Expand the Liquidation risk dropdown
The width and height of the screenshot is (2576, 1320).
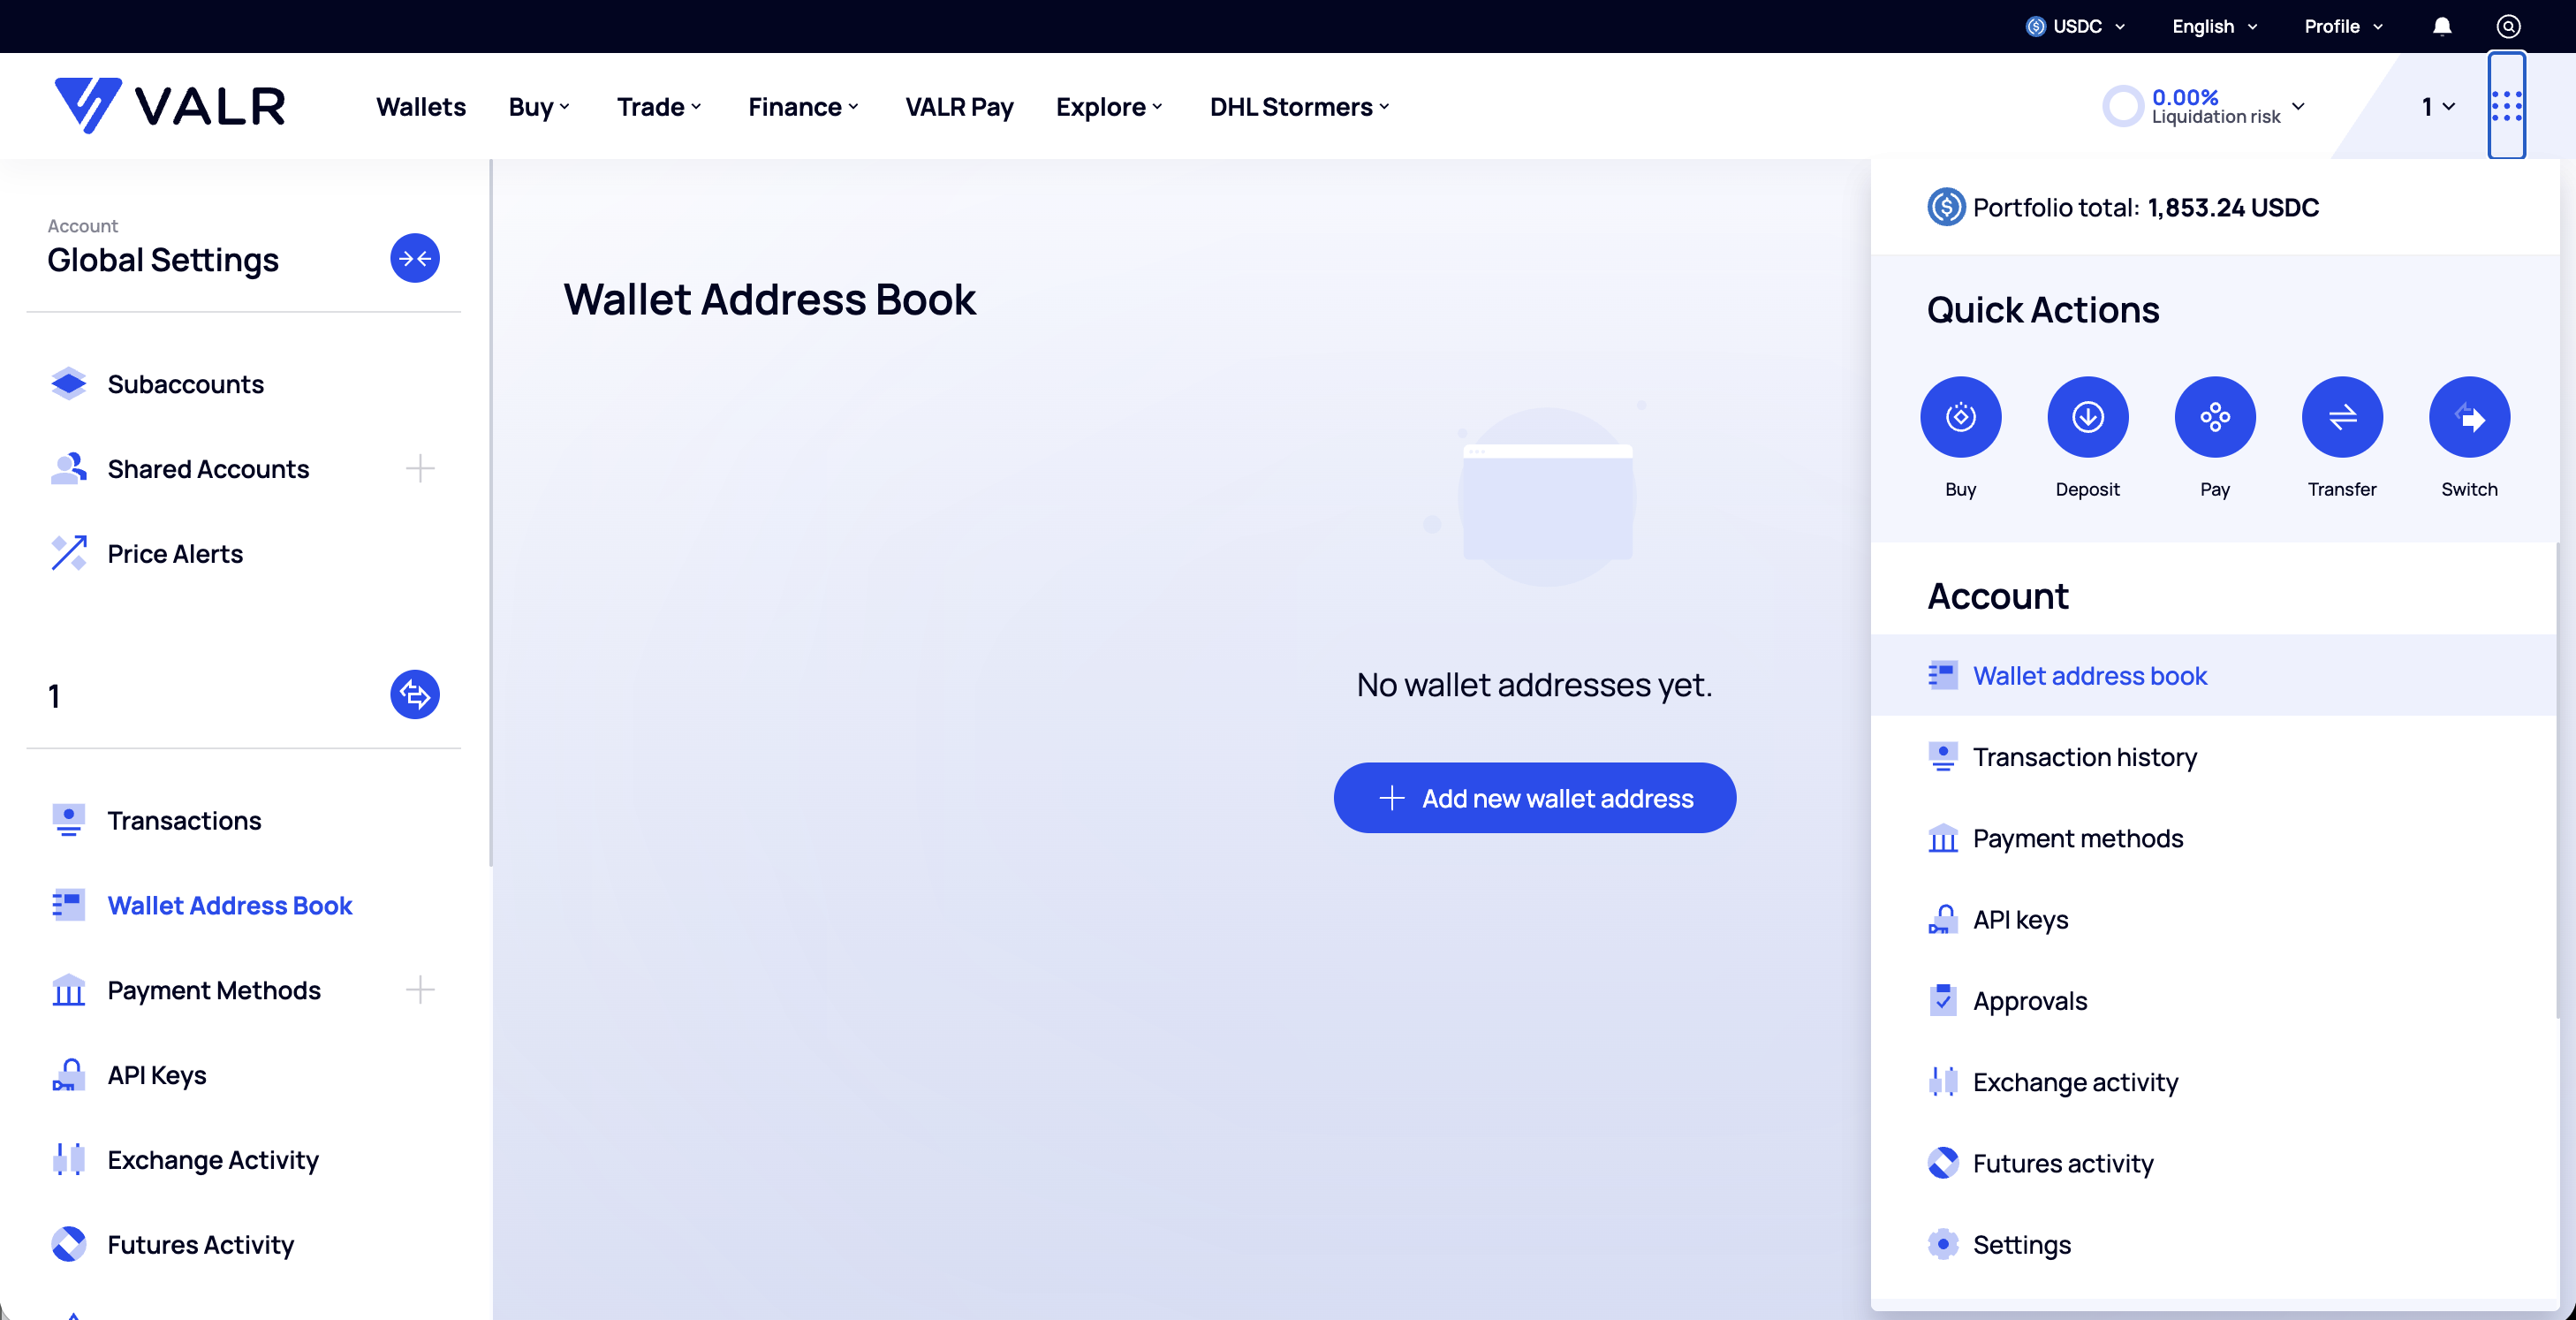click(x=2297, y=106)
